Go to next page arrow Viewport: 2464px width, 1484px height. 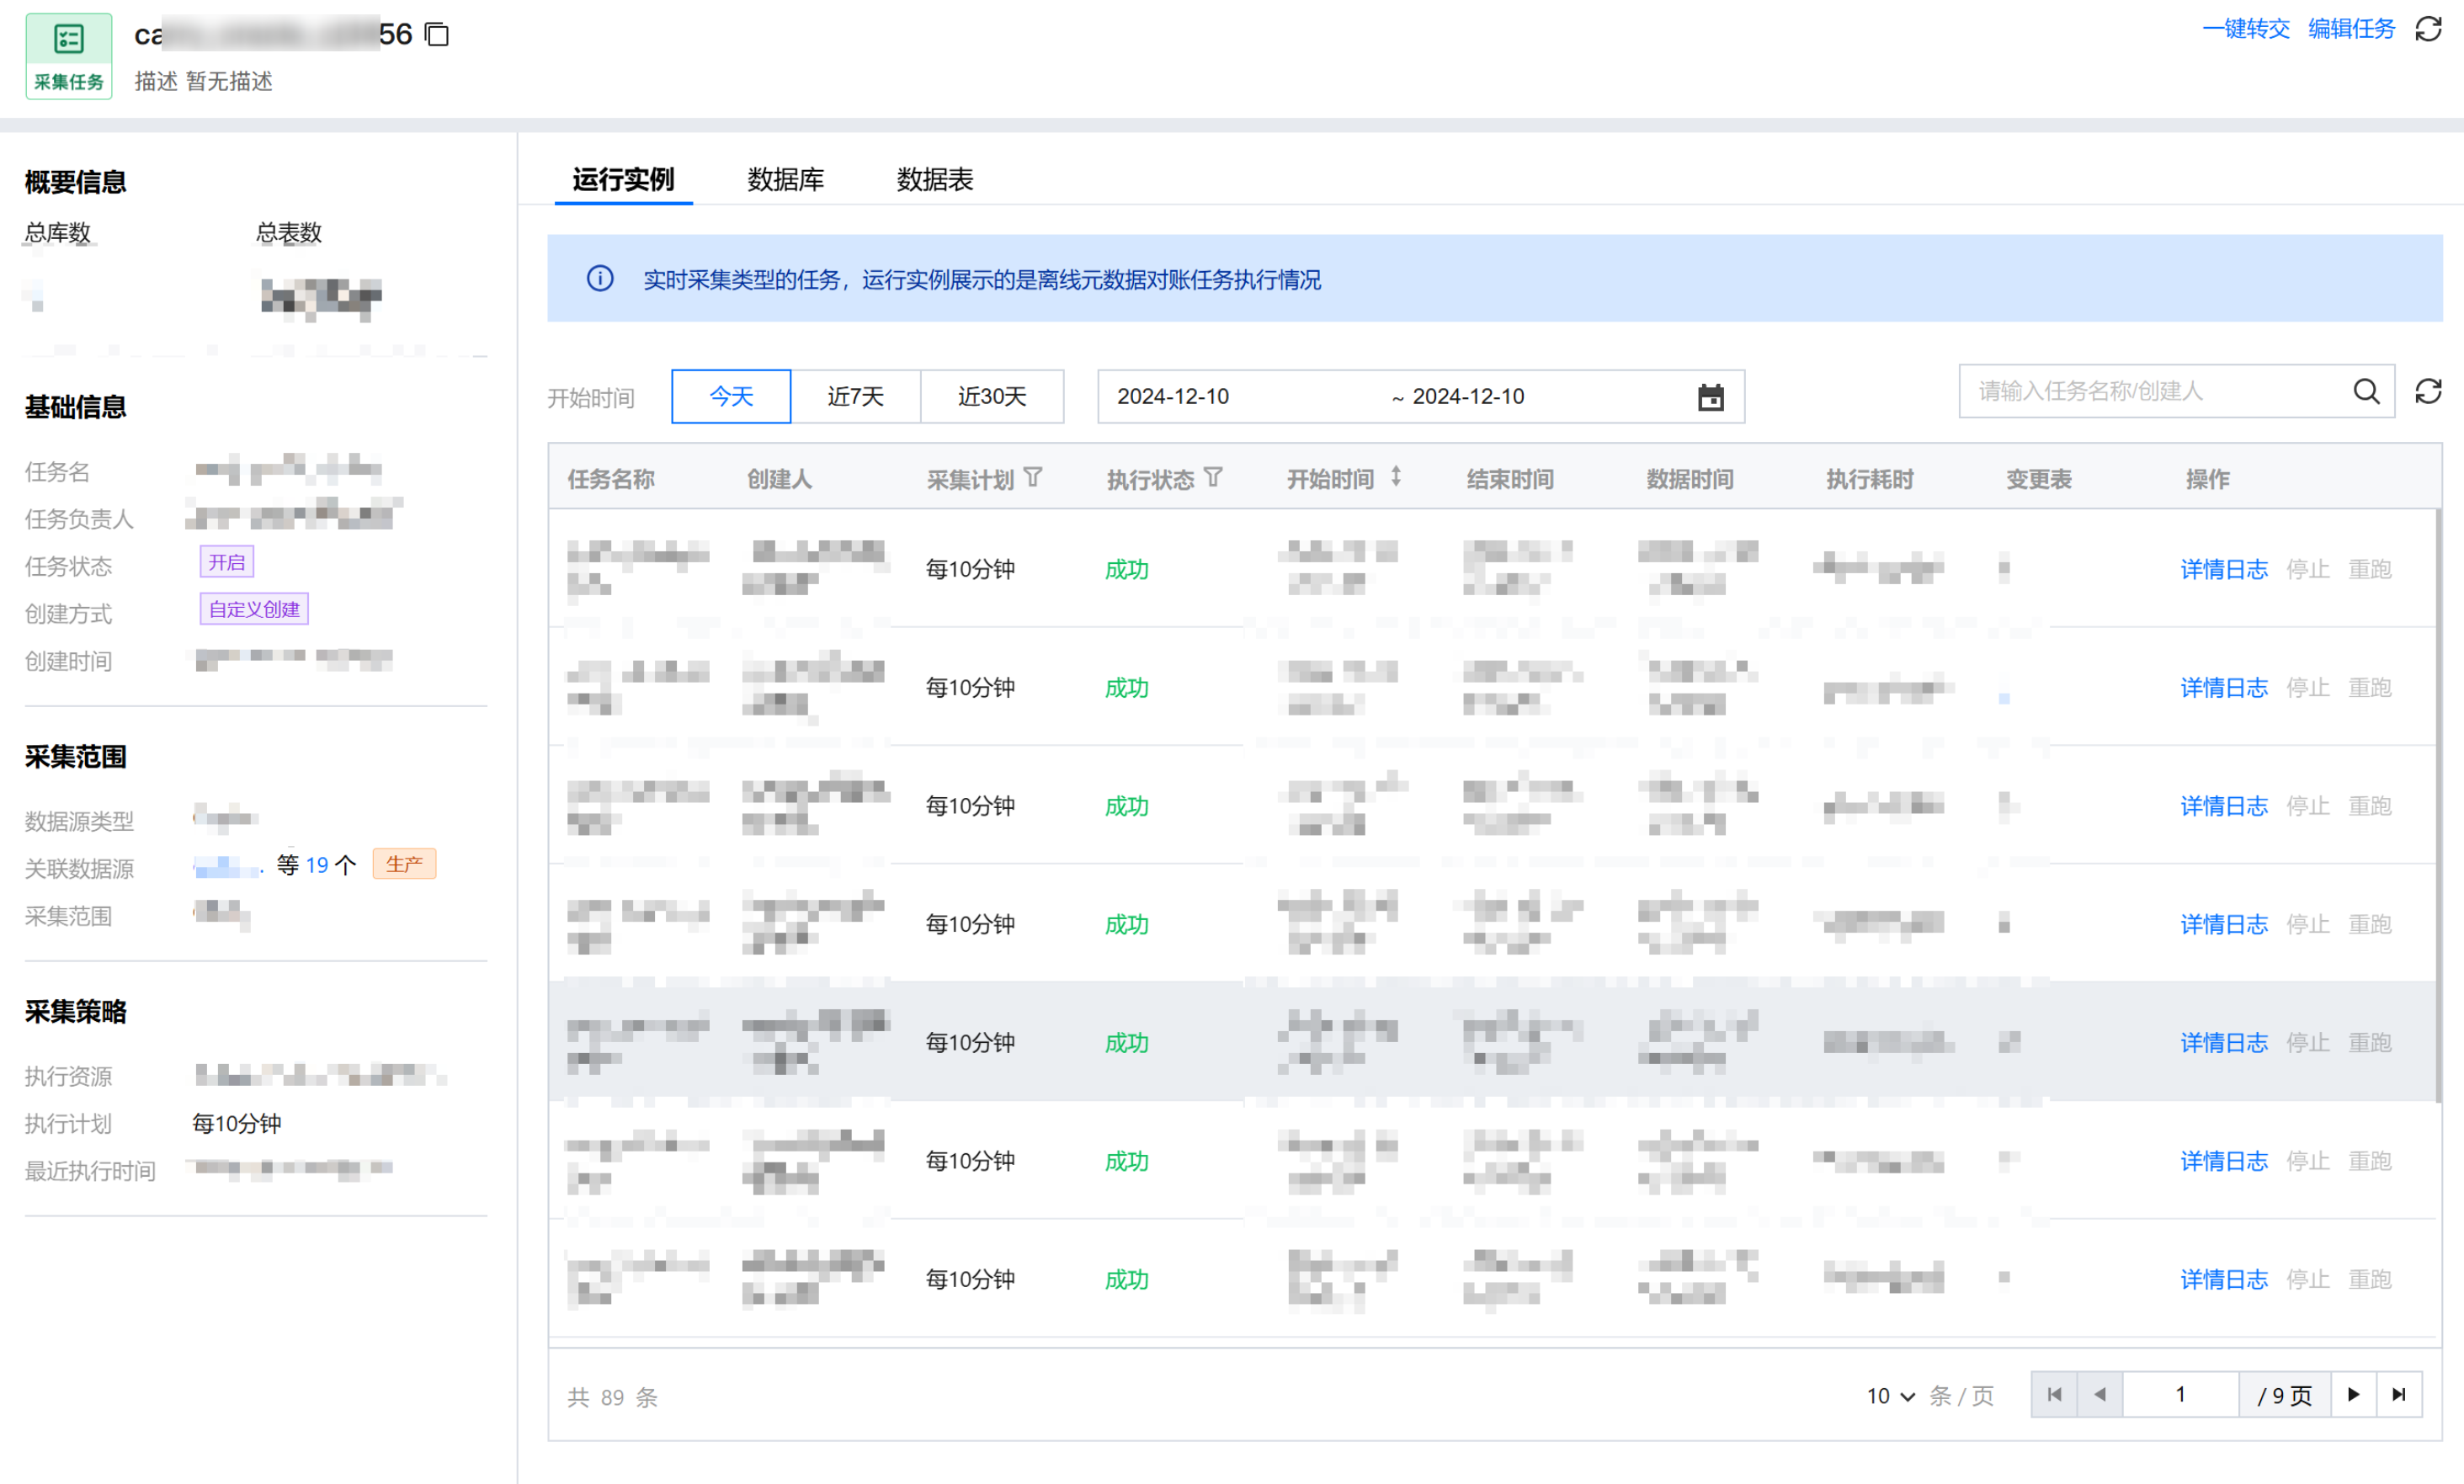coord(2353,1394)
